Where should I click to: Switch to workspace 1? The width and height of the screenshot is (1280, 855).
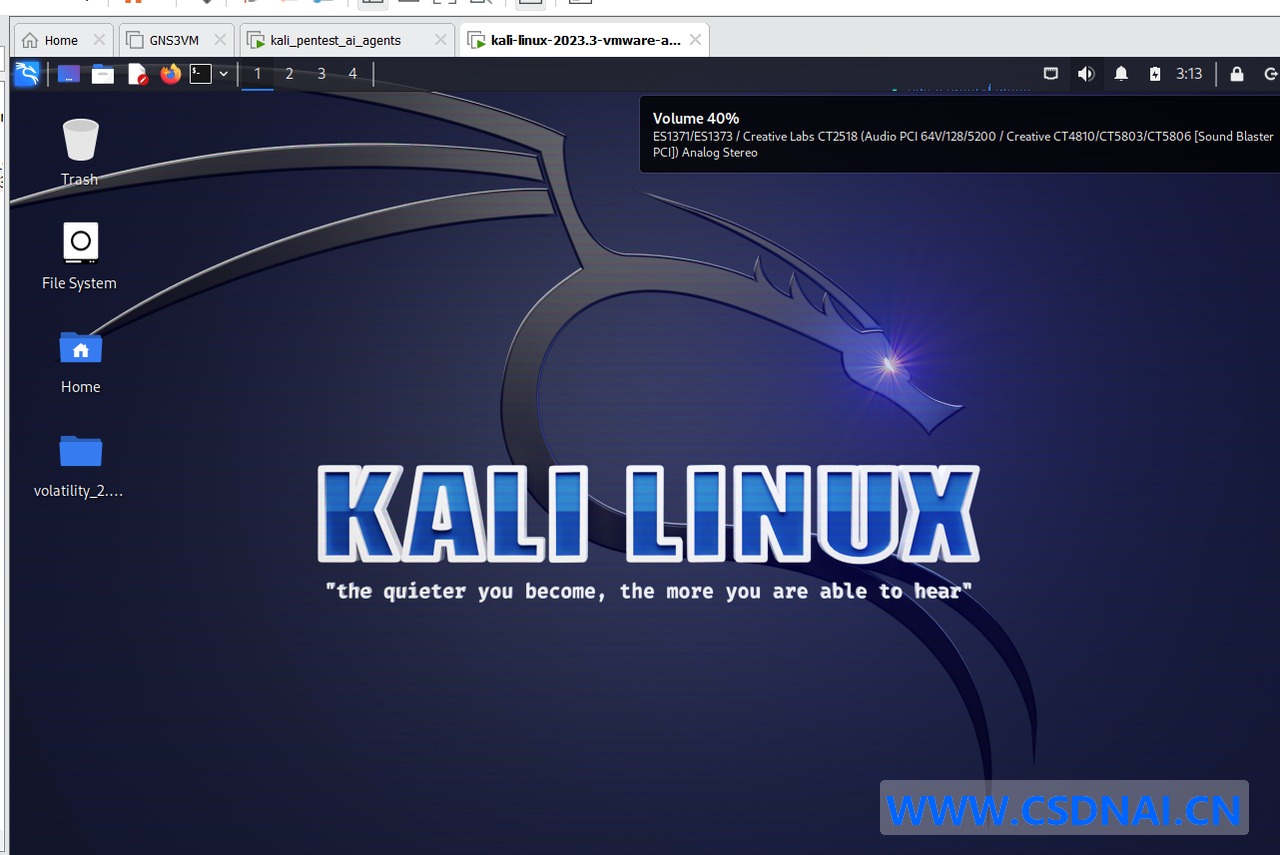tap(258, 74)
